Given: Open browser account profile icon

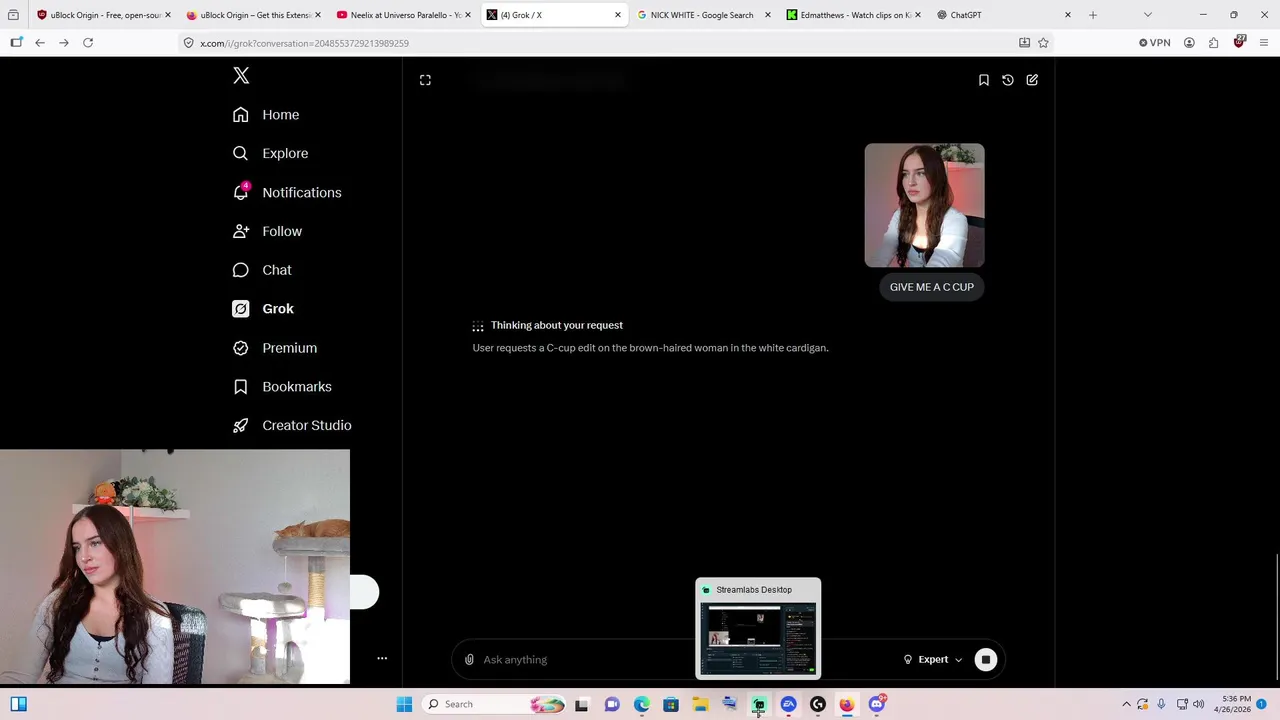Looking at the screenshot, I should tap(1189, 43).
